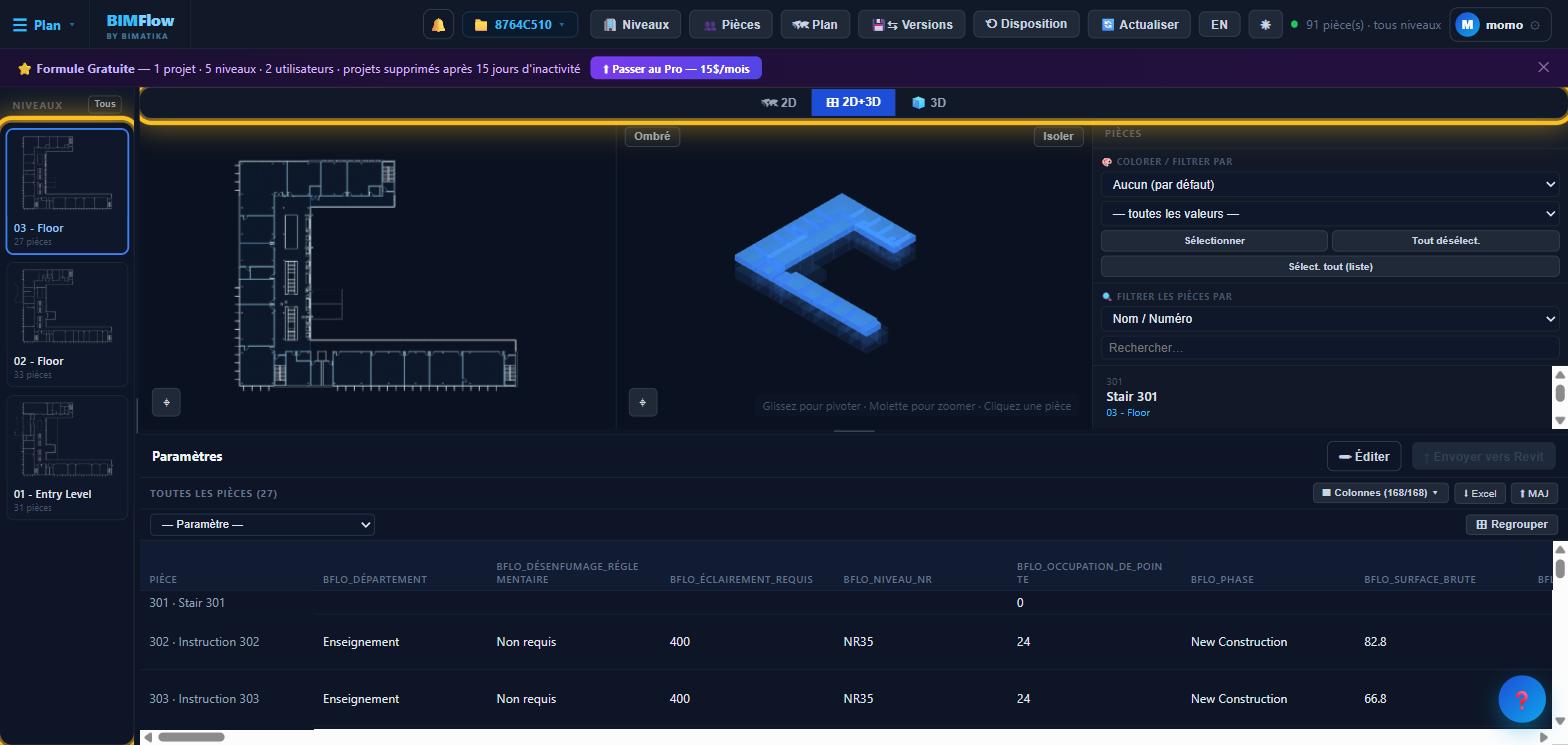Click the Plan toolbar button

pyautogui.click(x=815, y=24)
